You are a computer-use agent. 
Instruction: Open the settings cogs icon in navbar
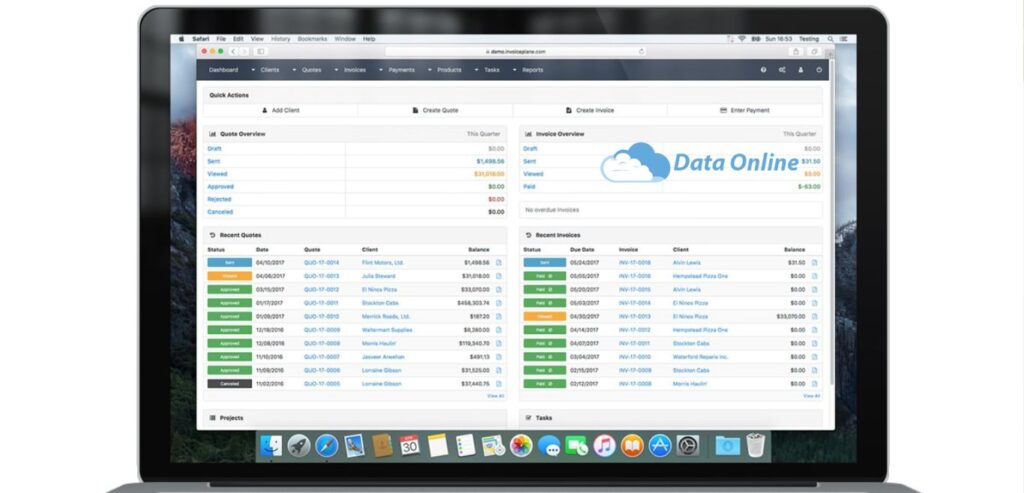782,70
